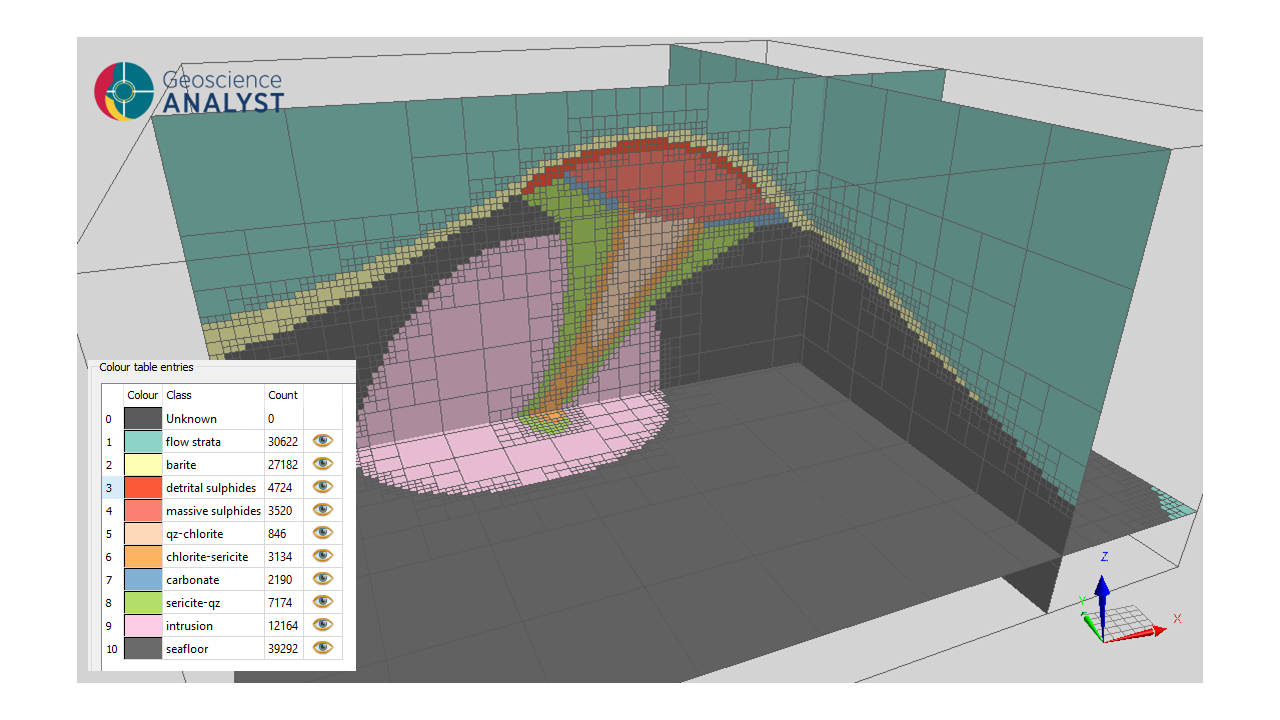Select the 'barite' class name
This screenshot has height=720, width=1280.
[181, 465]
